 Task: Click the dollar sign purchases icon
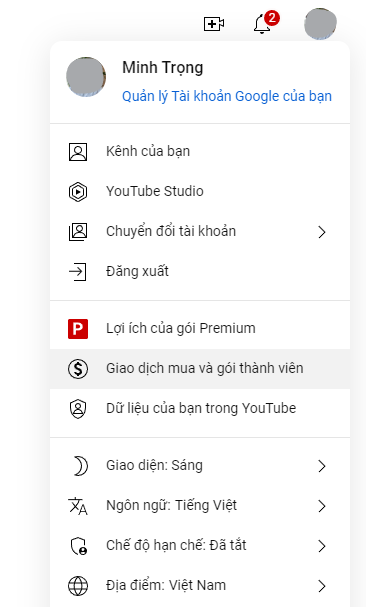78,369
